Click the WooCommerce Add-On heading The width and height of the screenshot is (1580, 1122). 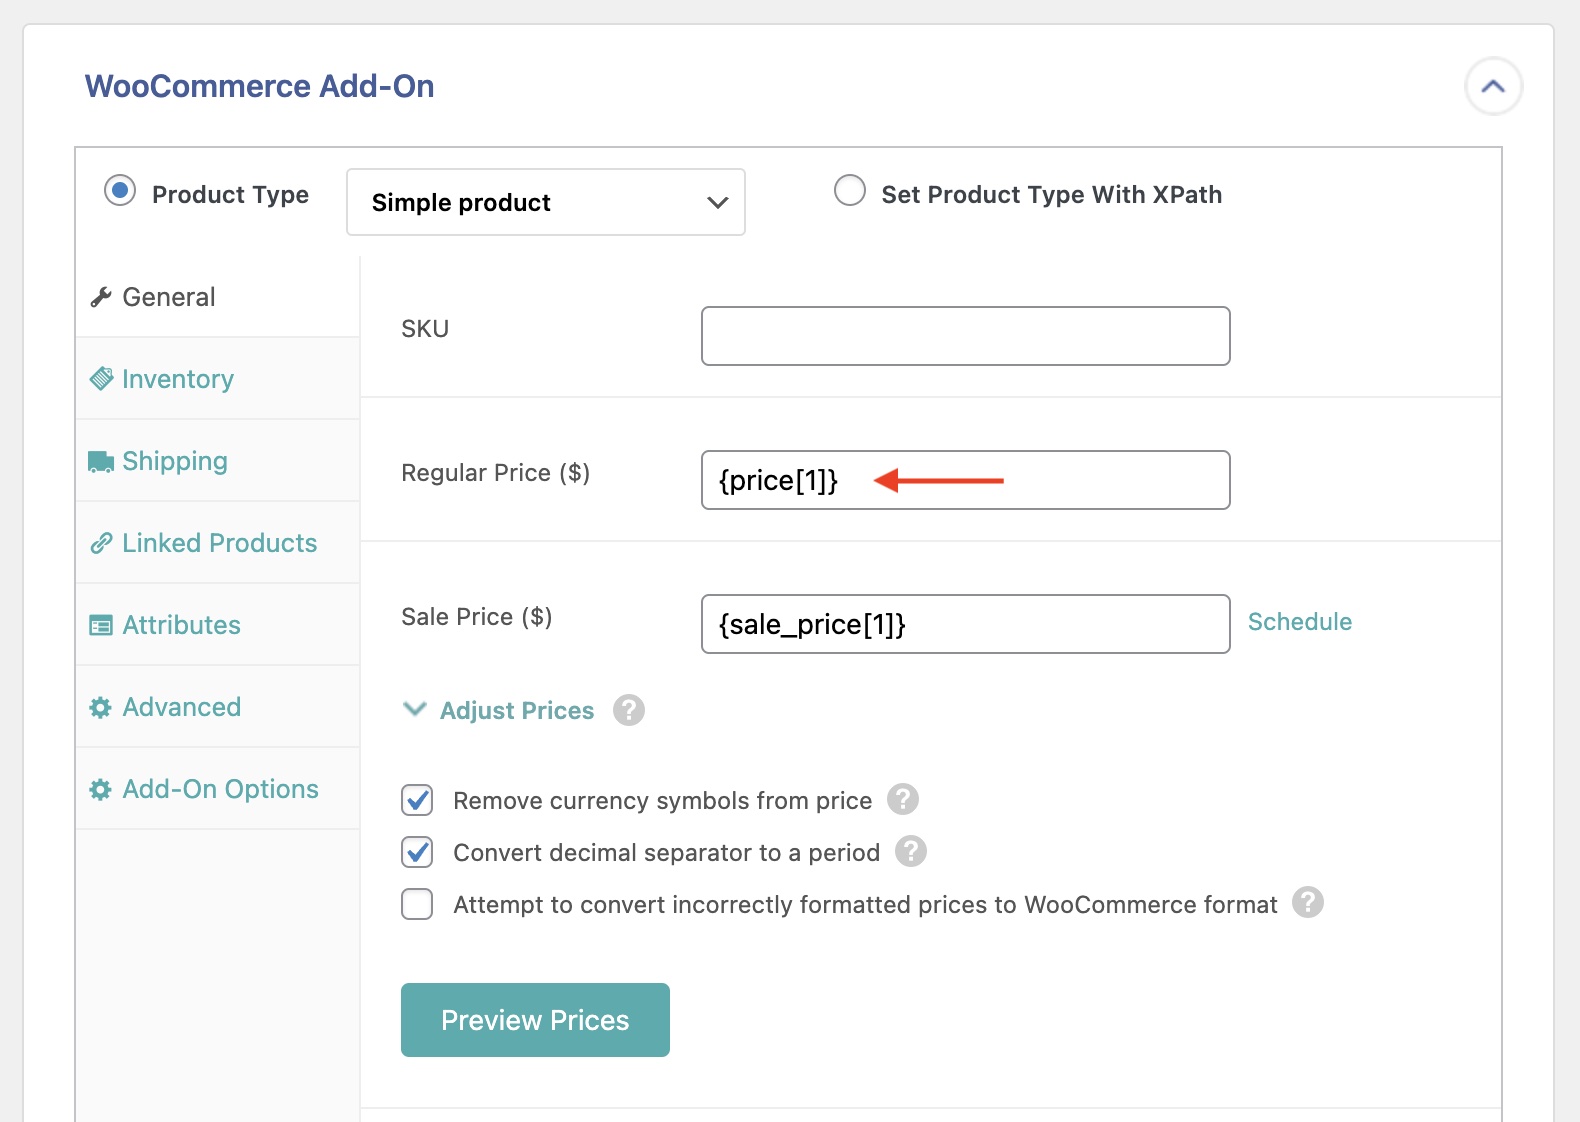pyautogui.click(x=260, y=86)
